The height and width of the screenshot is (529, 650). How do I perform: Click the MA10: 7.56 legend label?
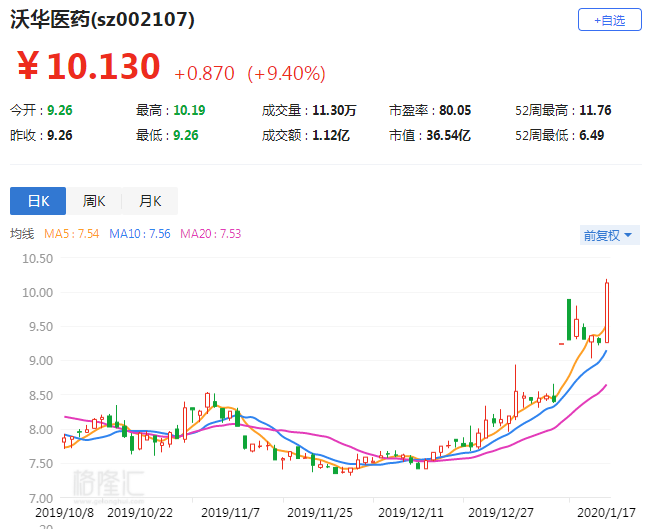coord(140,234)
